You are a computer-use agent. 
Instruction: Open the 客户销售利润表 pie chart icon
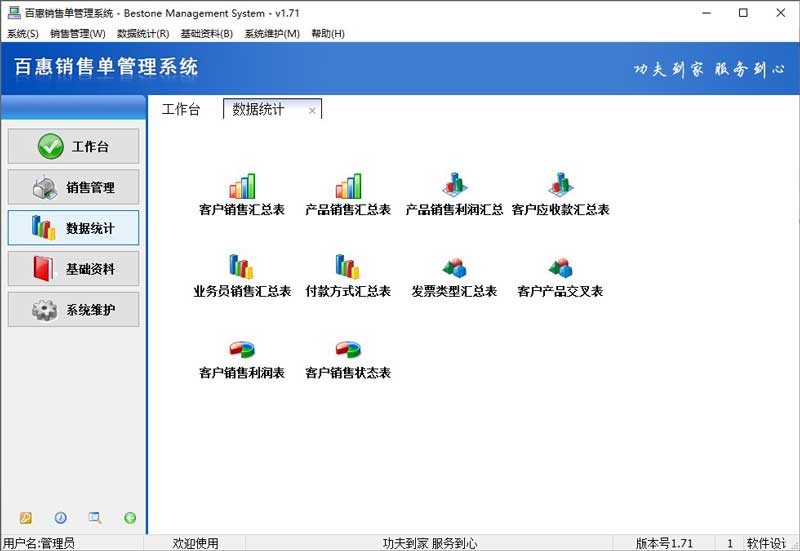click(x=242, y=349)
